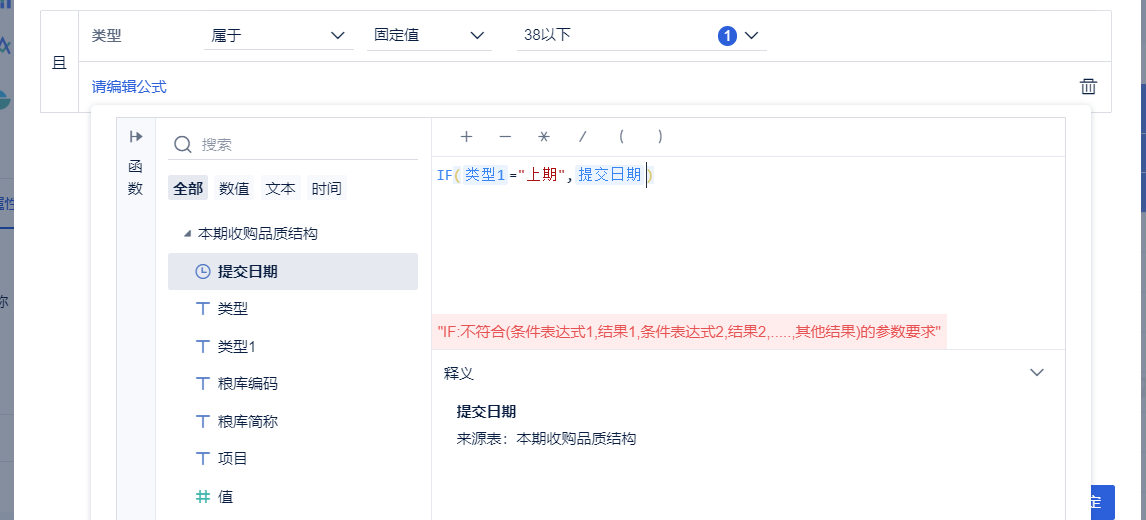Image resolution: width=1146 pixels, height=520 pixels.
Task: Click the search magnifier icon
Action: 183,144
